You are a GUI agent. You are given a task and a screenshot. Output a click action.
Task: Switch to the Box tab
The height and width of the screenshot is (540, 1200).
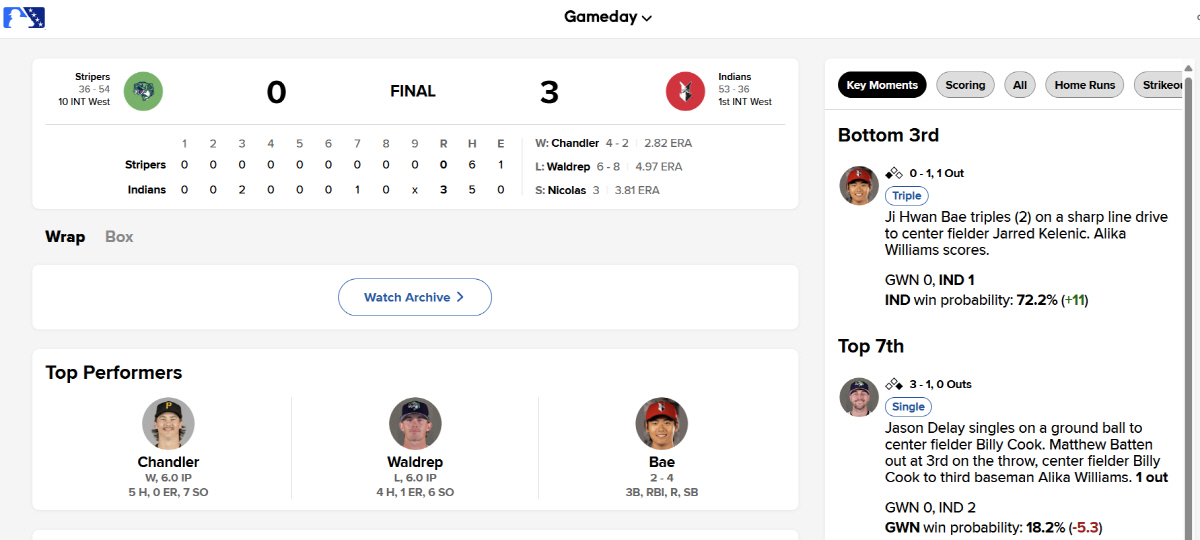pos(119,237)
